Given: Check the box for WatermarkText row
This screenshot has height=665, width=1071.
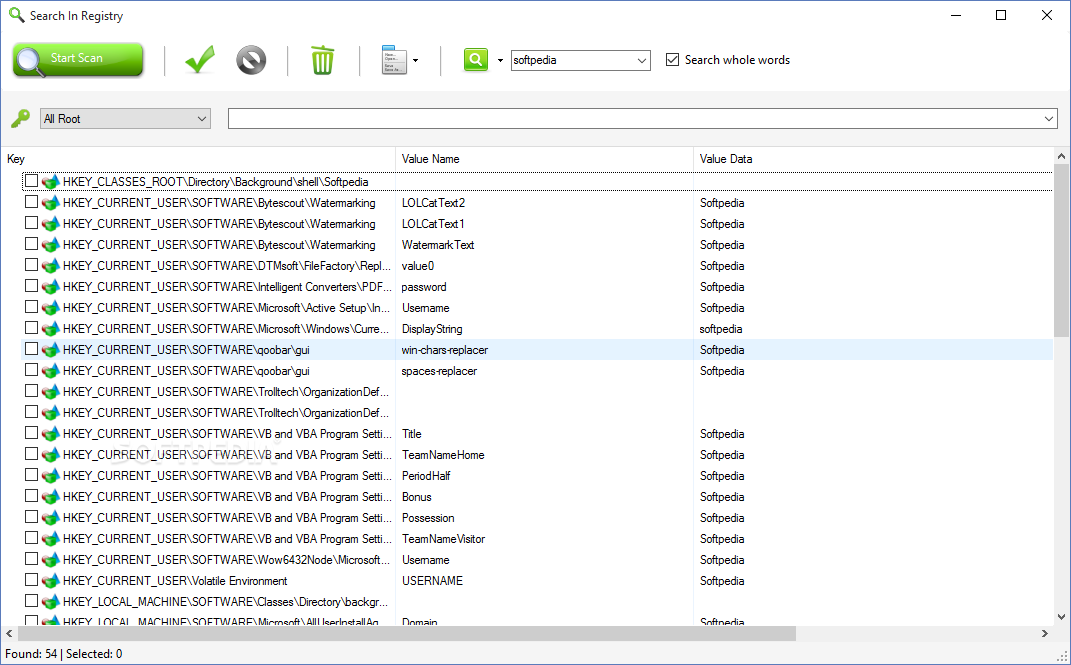Looking at the screenshot, I should [x=31, y=244].
